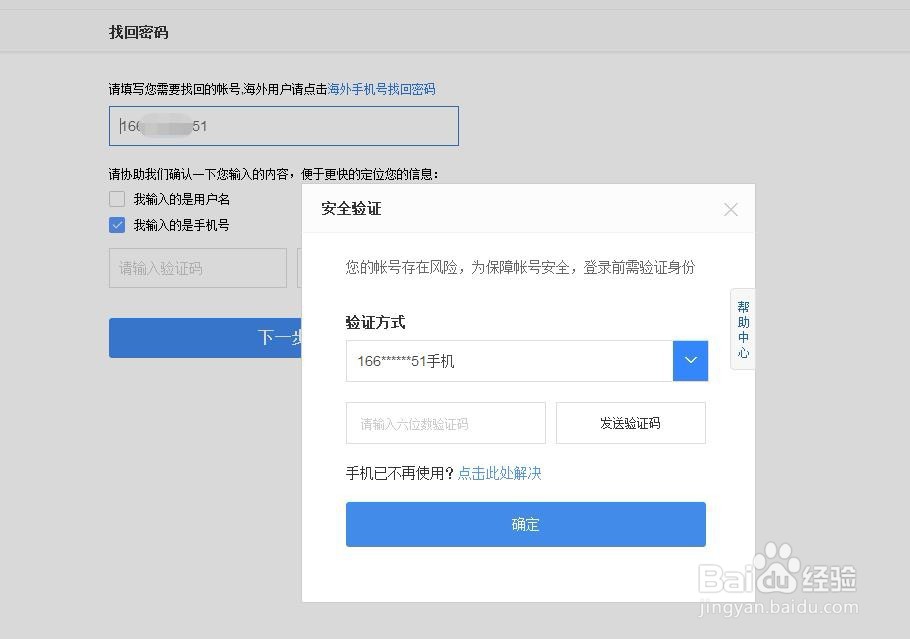
Task: Open the 验证方式 dropdown arrow
Action: [690, 360]
